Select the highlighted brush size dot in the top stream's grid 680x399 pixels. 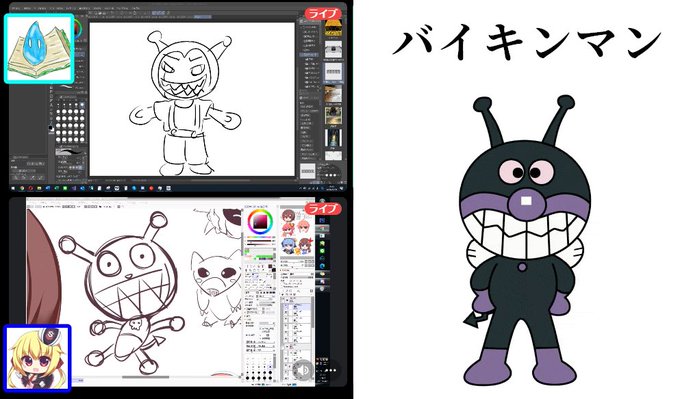point(82,105)
